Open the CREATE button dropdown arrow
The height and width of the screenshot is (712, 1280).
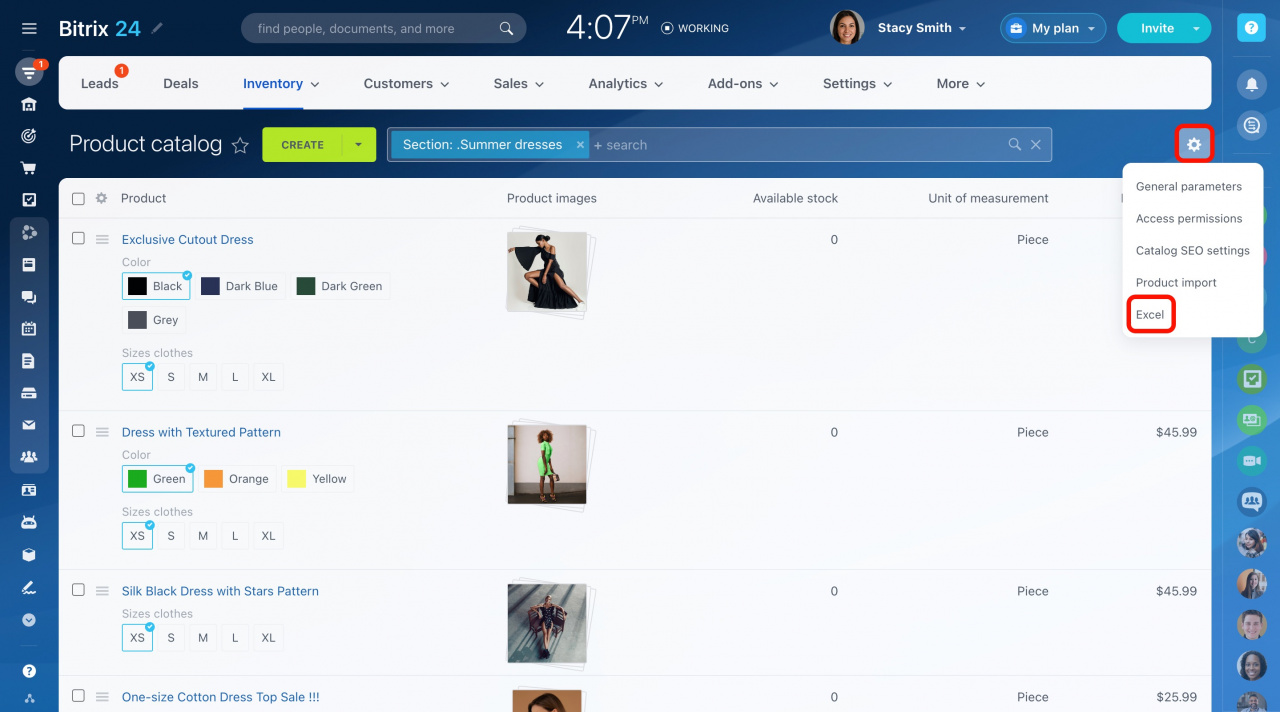click(x=359, y=145)
